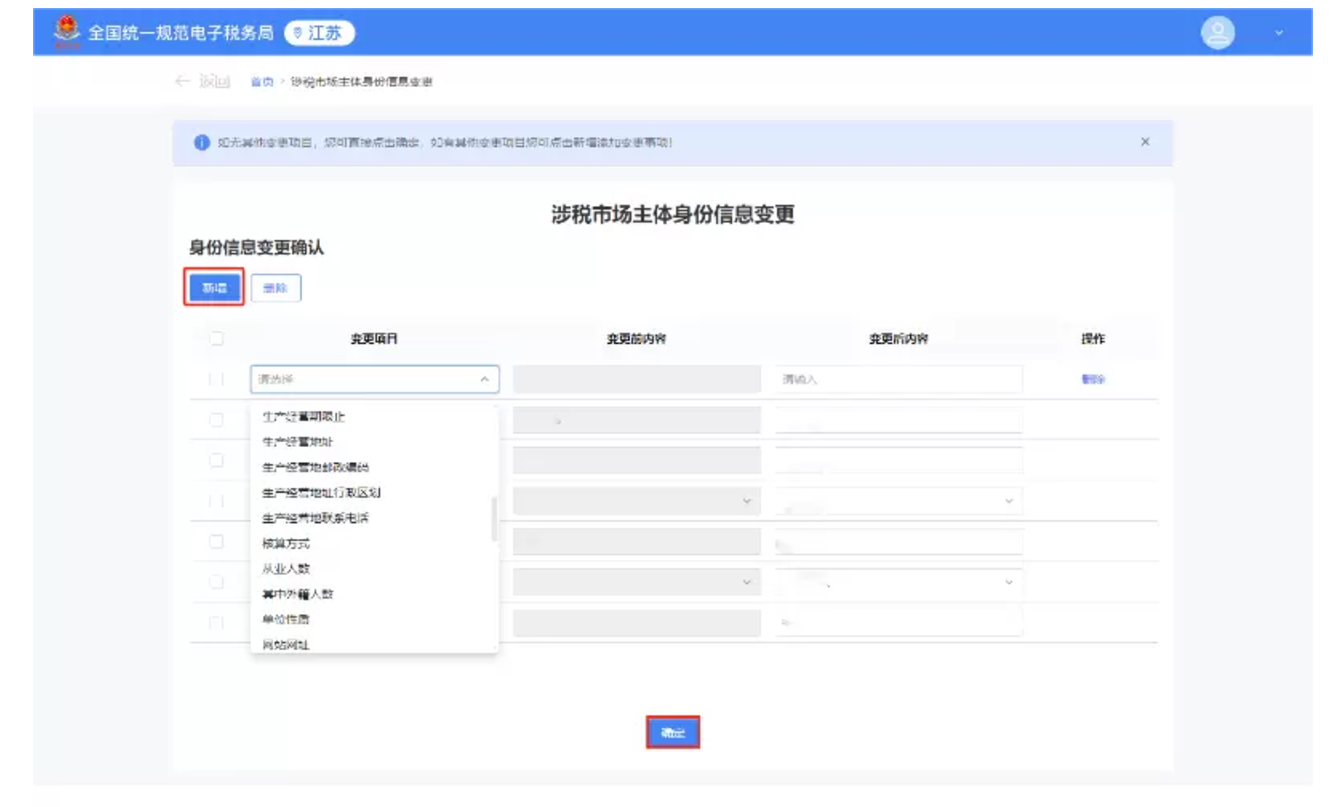Select 核算方式 option in the list

click(x=286, y=543)
